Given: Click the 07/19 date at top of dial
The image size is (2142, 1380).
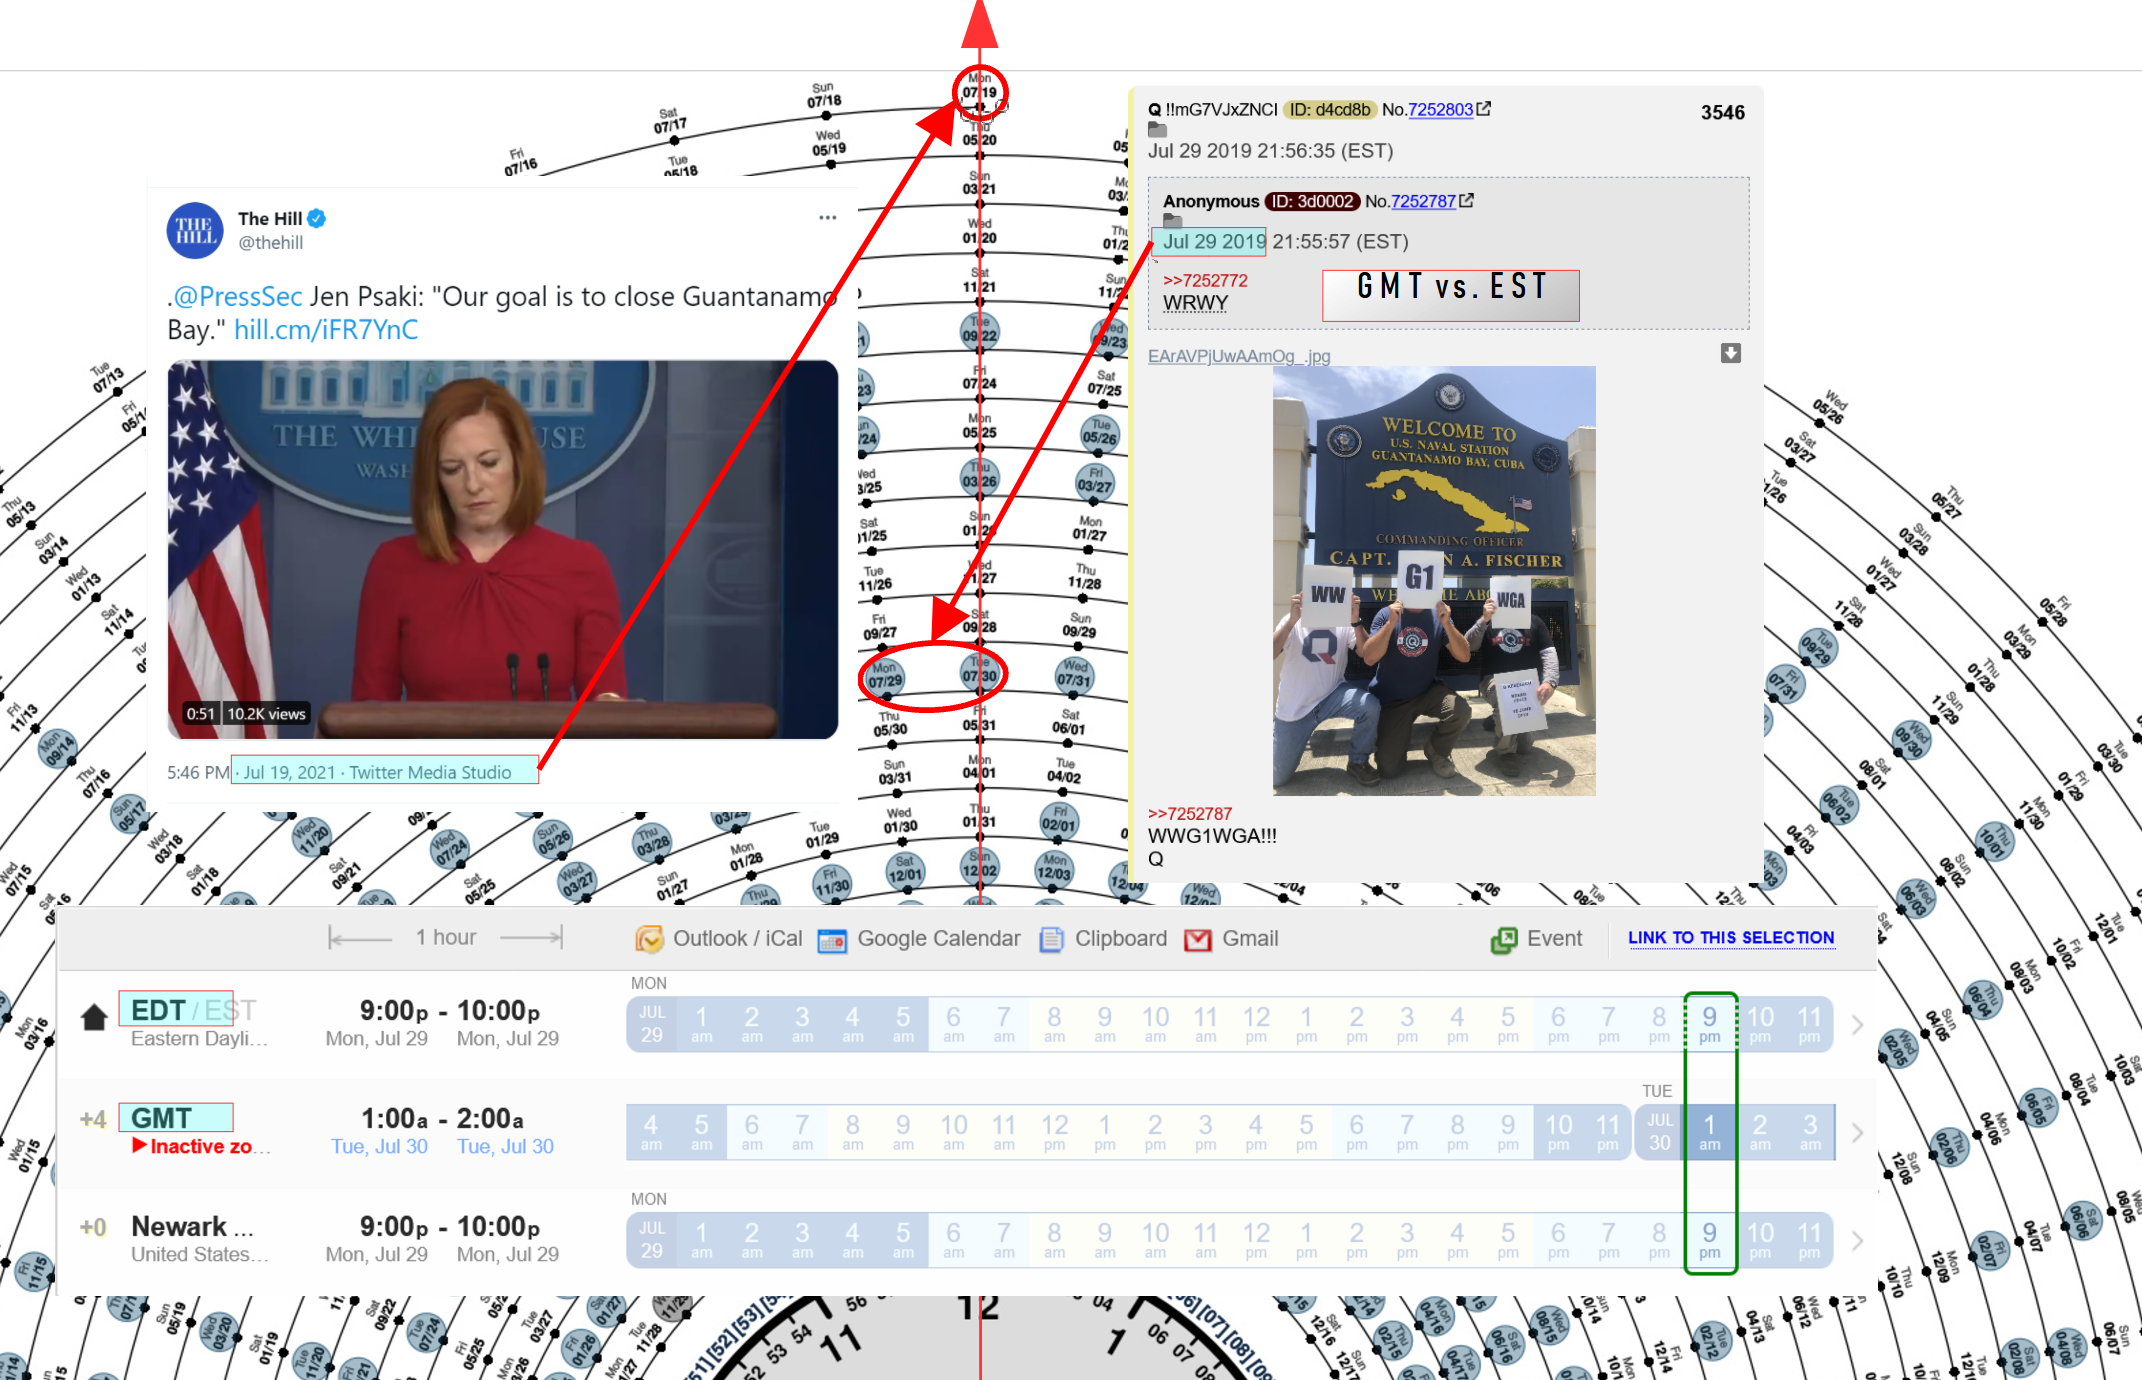Looking at the screenshot, I should [979, 91].
